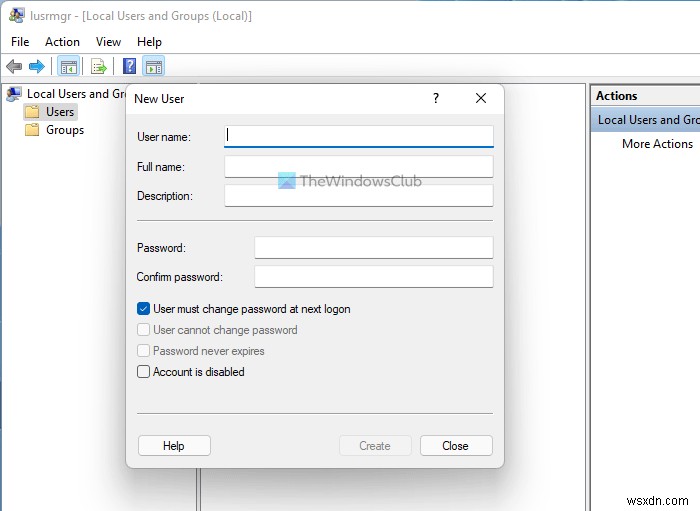
Task: Click the Export List toolbar icon
Action: 99,67
